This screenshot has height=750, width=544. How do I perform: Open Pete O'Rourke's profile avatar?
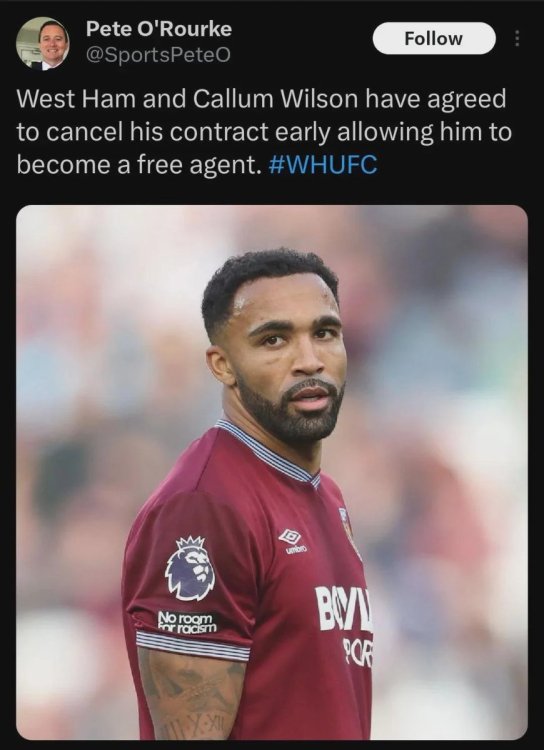click(x=43, y=43)
